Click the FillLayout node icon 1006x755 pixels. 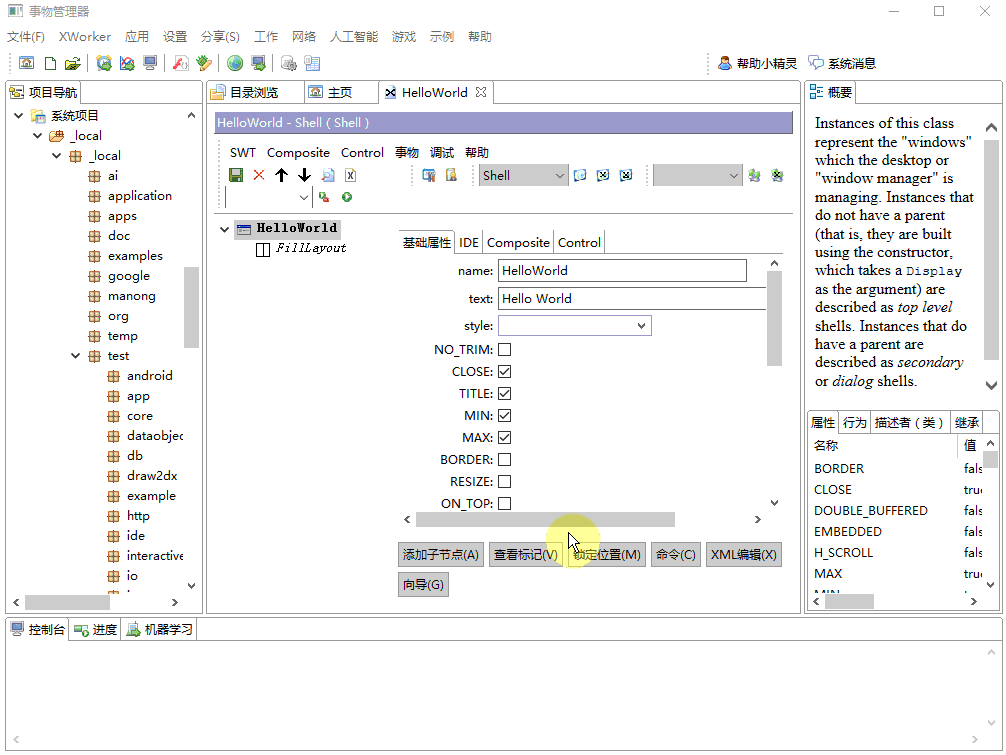pos(262,249)
